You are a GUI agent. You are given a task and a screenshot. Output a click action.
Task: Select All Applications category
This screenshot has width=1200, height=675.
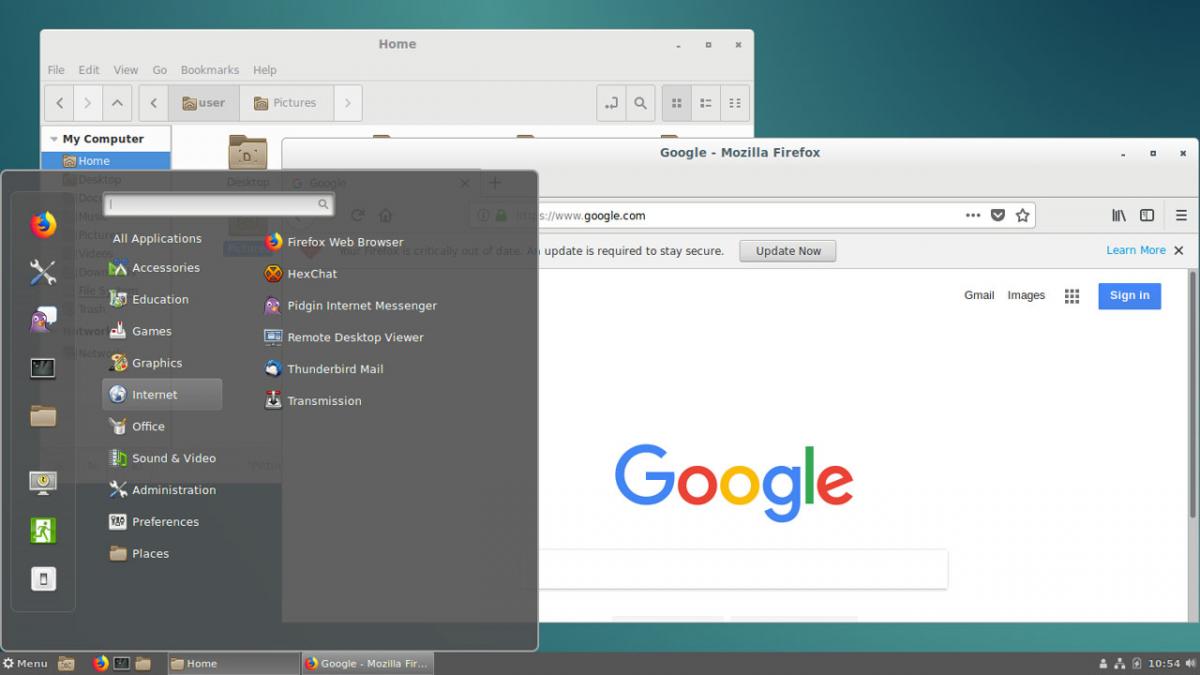tap(157, 238)
